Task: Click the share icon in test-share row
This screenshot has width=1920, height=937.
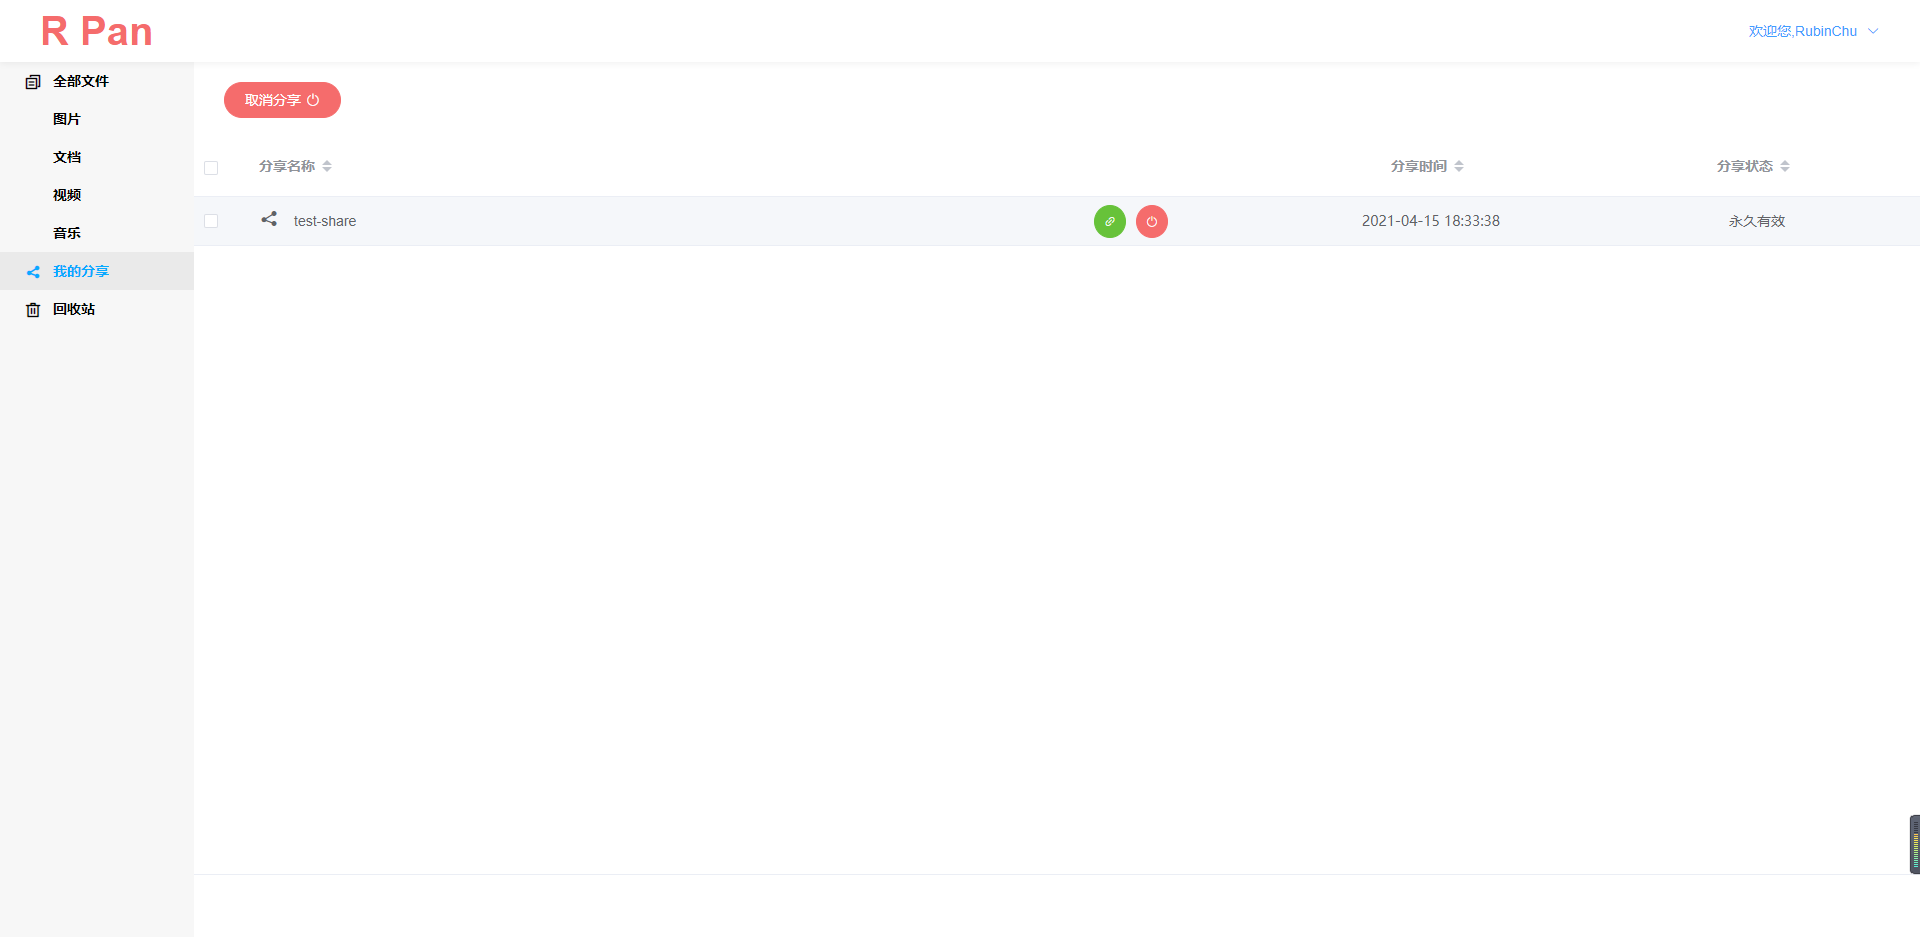Action: 269,219
